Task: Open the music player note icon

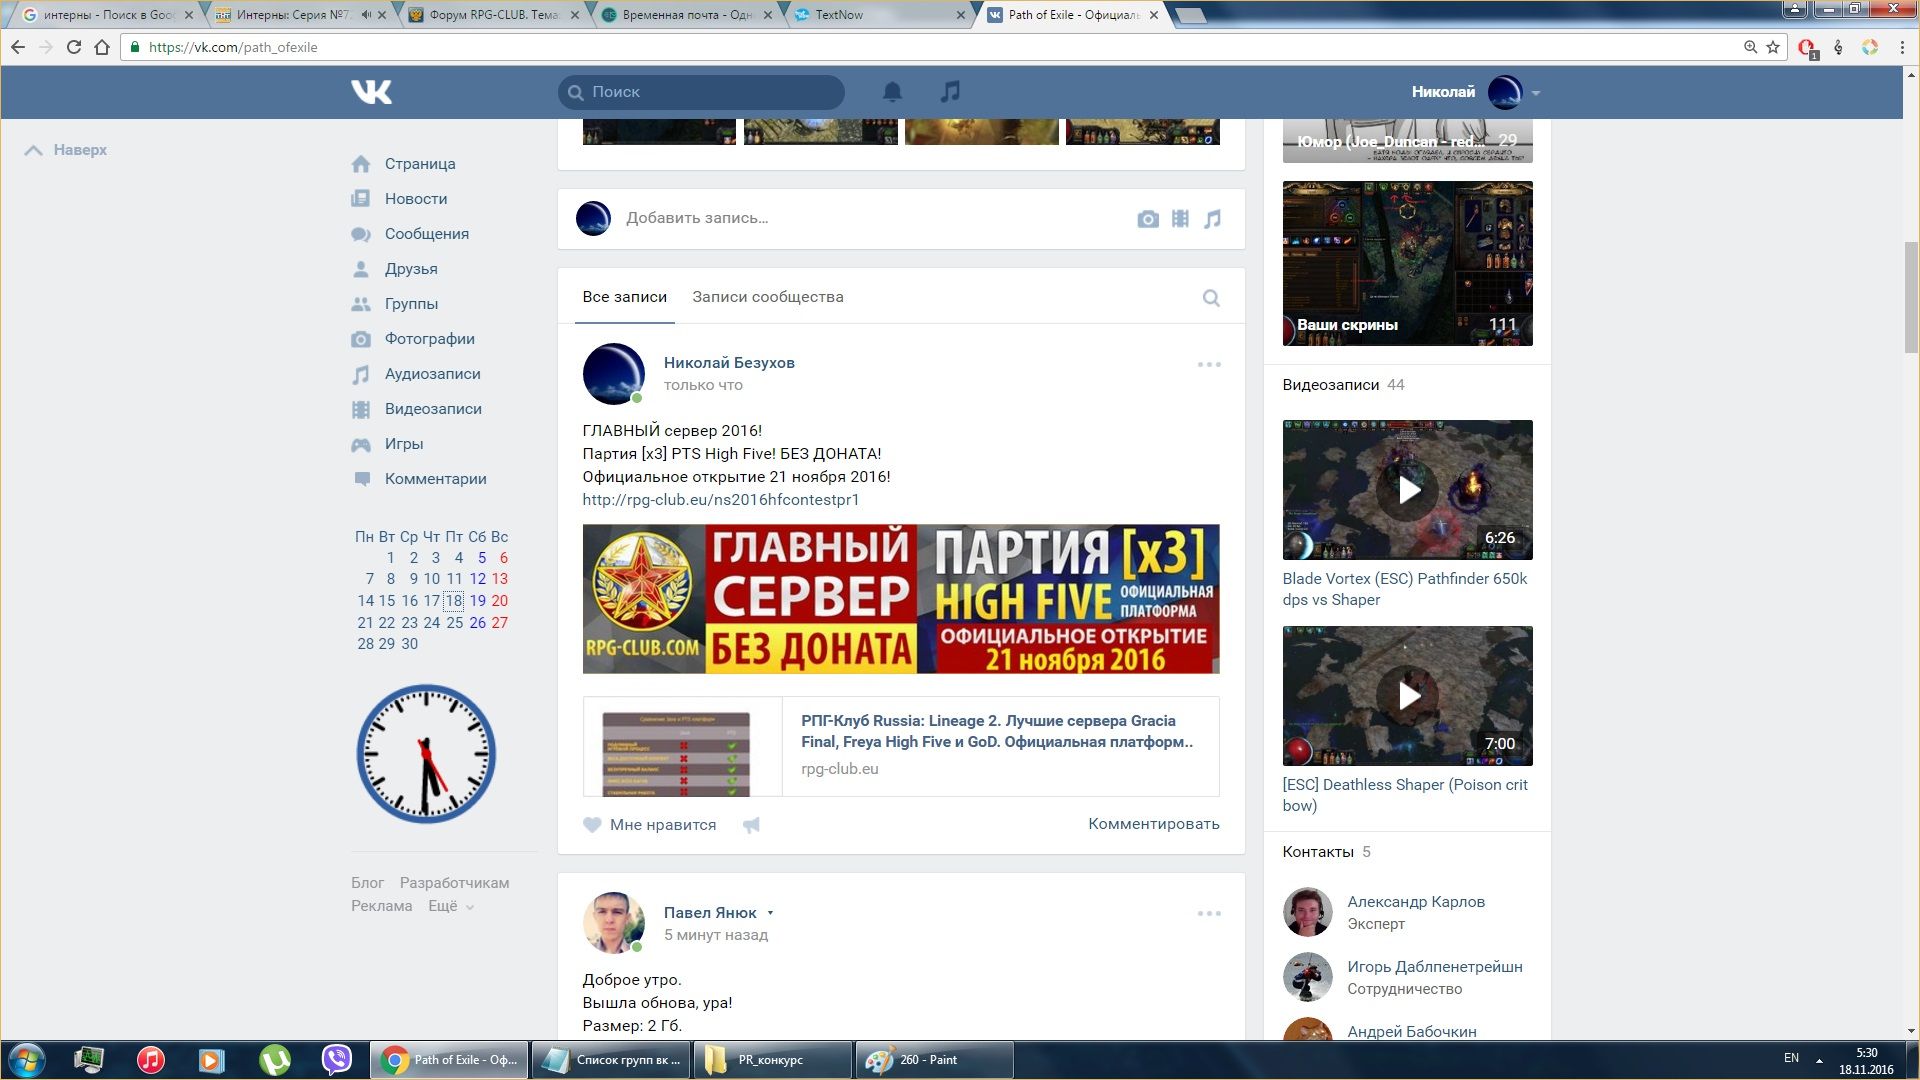Action: (950, 92)
